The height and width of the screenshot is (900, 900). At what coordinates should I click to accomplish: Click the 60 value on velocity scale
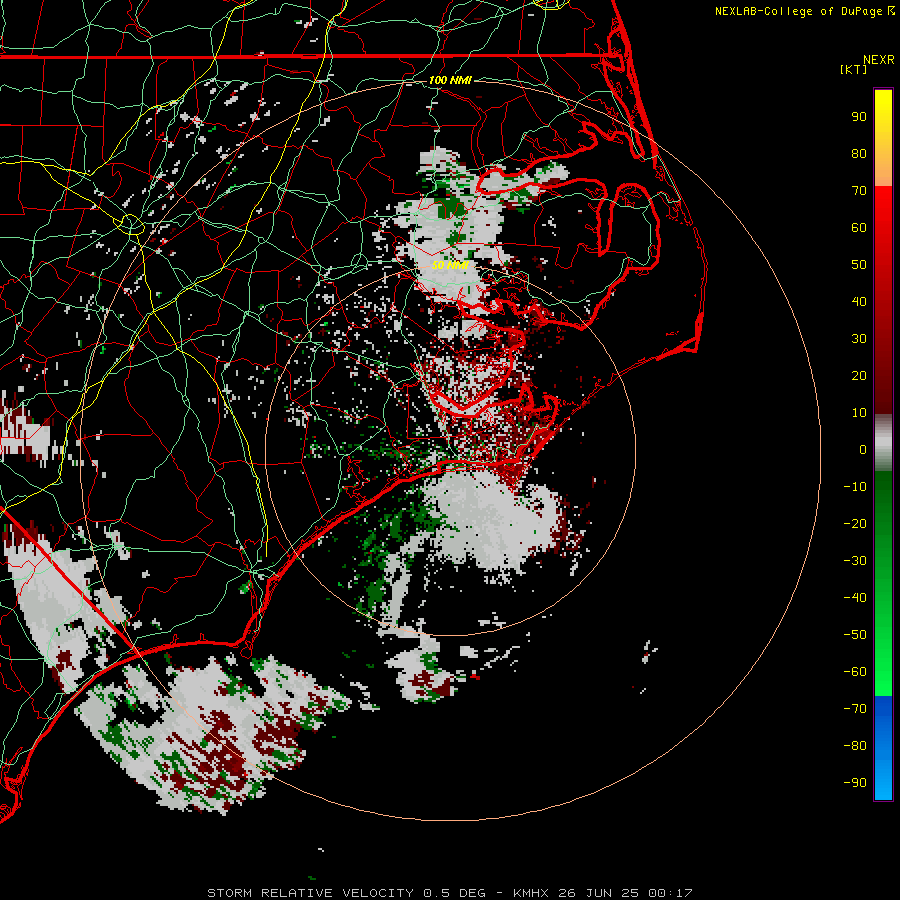pos(859,228)
